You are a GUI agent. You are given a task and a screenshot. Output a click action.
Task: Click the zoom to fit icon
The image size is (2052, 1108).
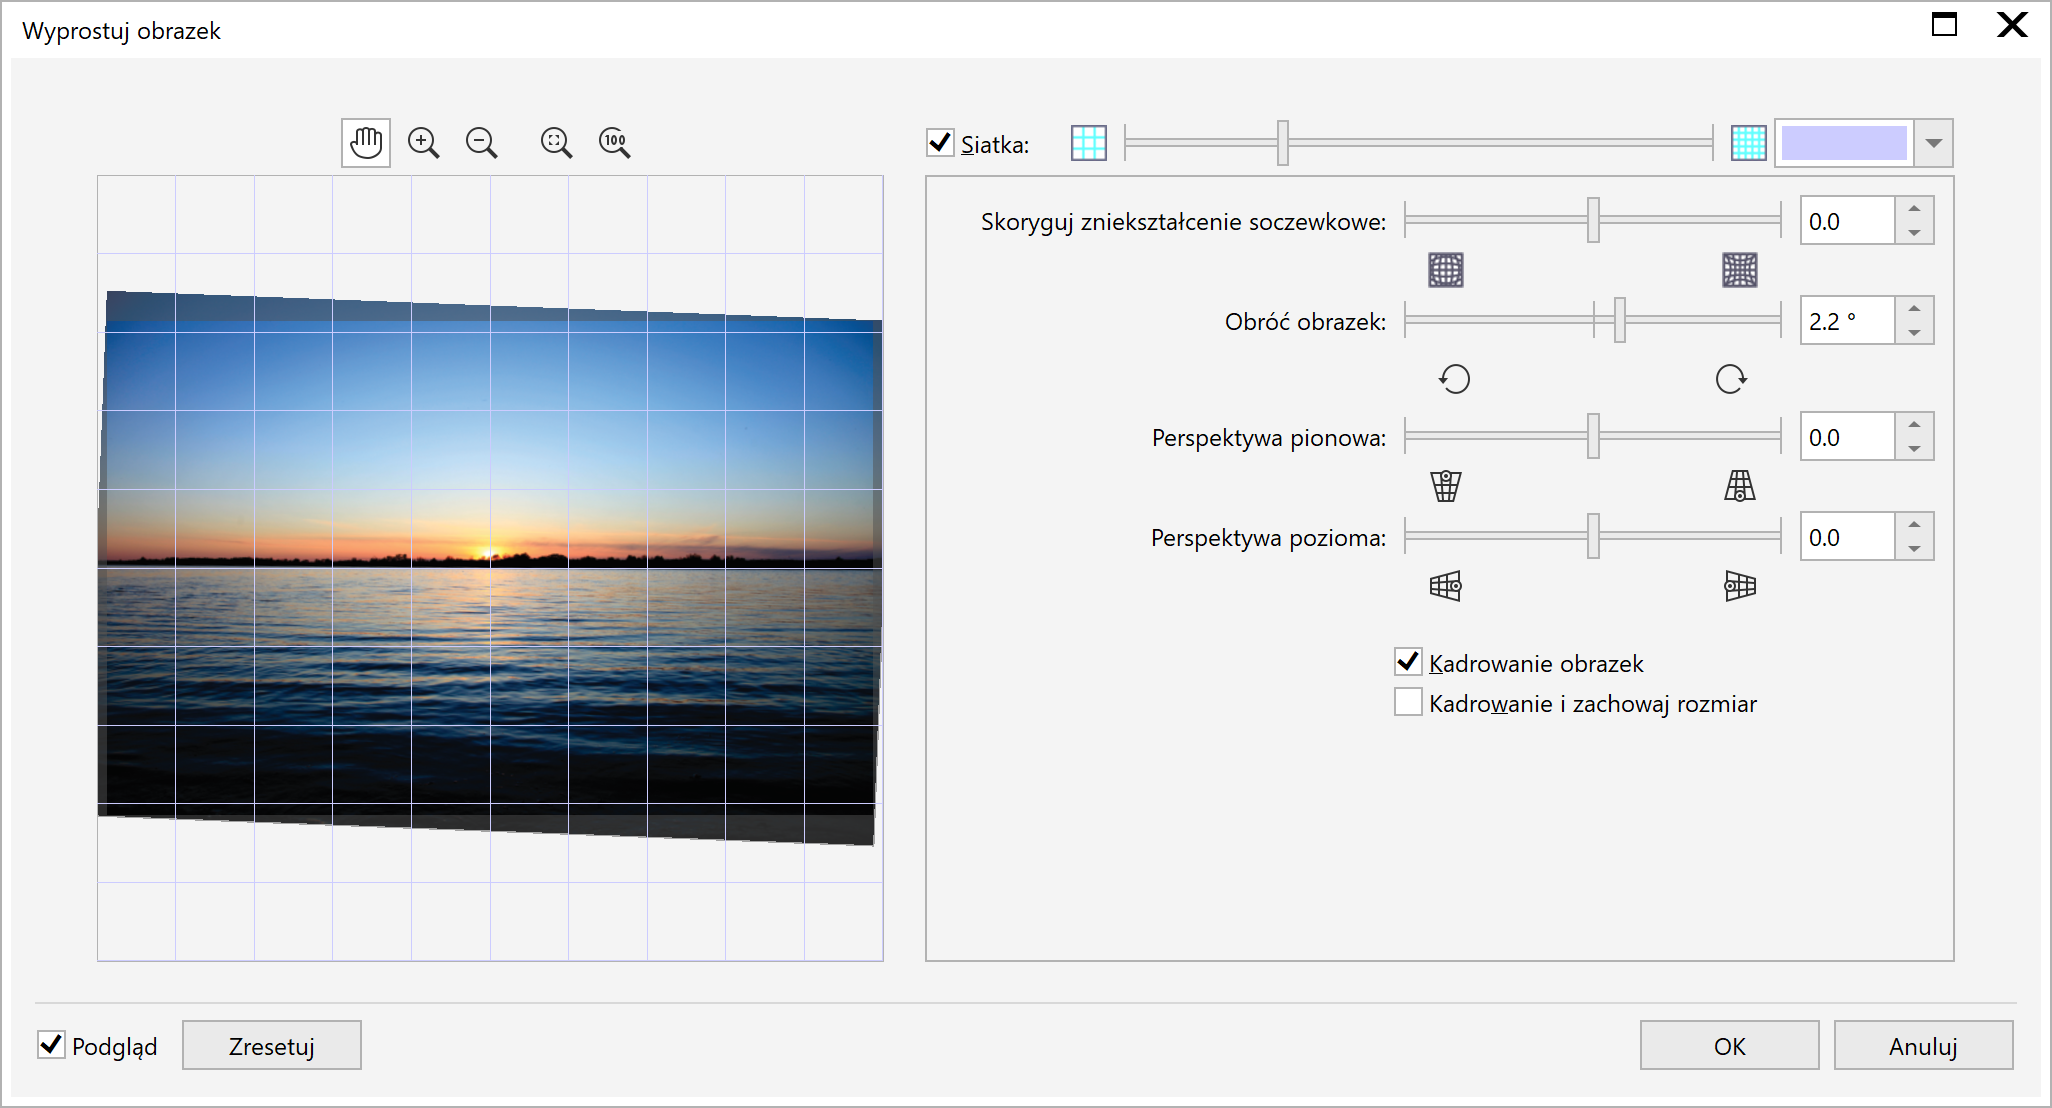click(x=556, y=143)
